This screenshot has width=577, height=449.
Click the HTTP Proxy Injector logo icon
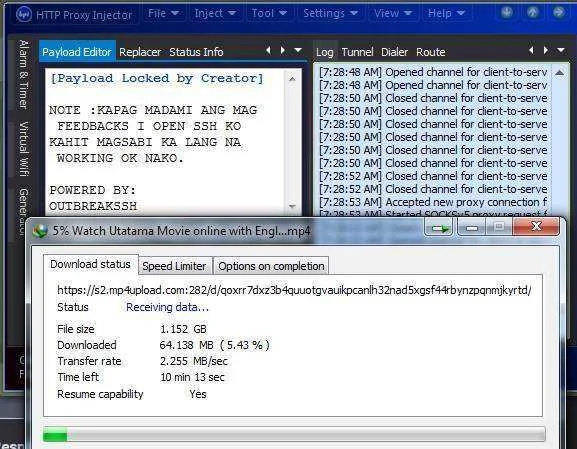(x=24, y=15)
